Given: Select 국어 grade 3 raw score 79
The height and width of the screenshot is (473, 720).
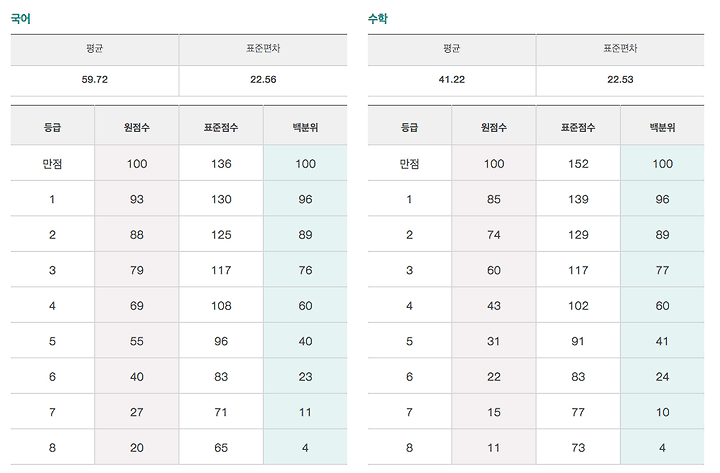Looking at the screenshot, I should [x=136, y=270].
